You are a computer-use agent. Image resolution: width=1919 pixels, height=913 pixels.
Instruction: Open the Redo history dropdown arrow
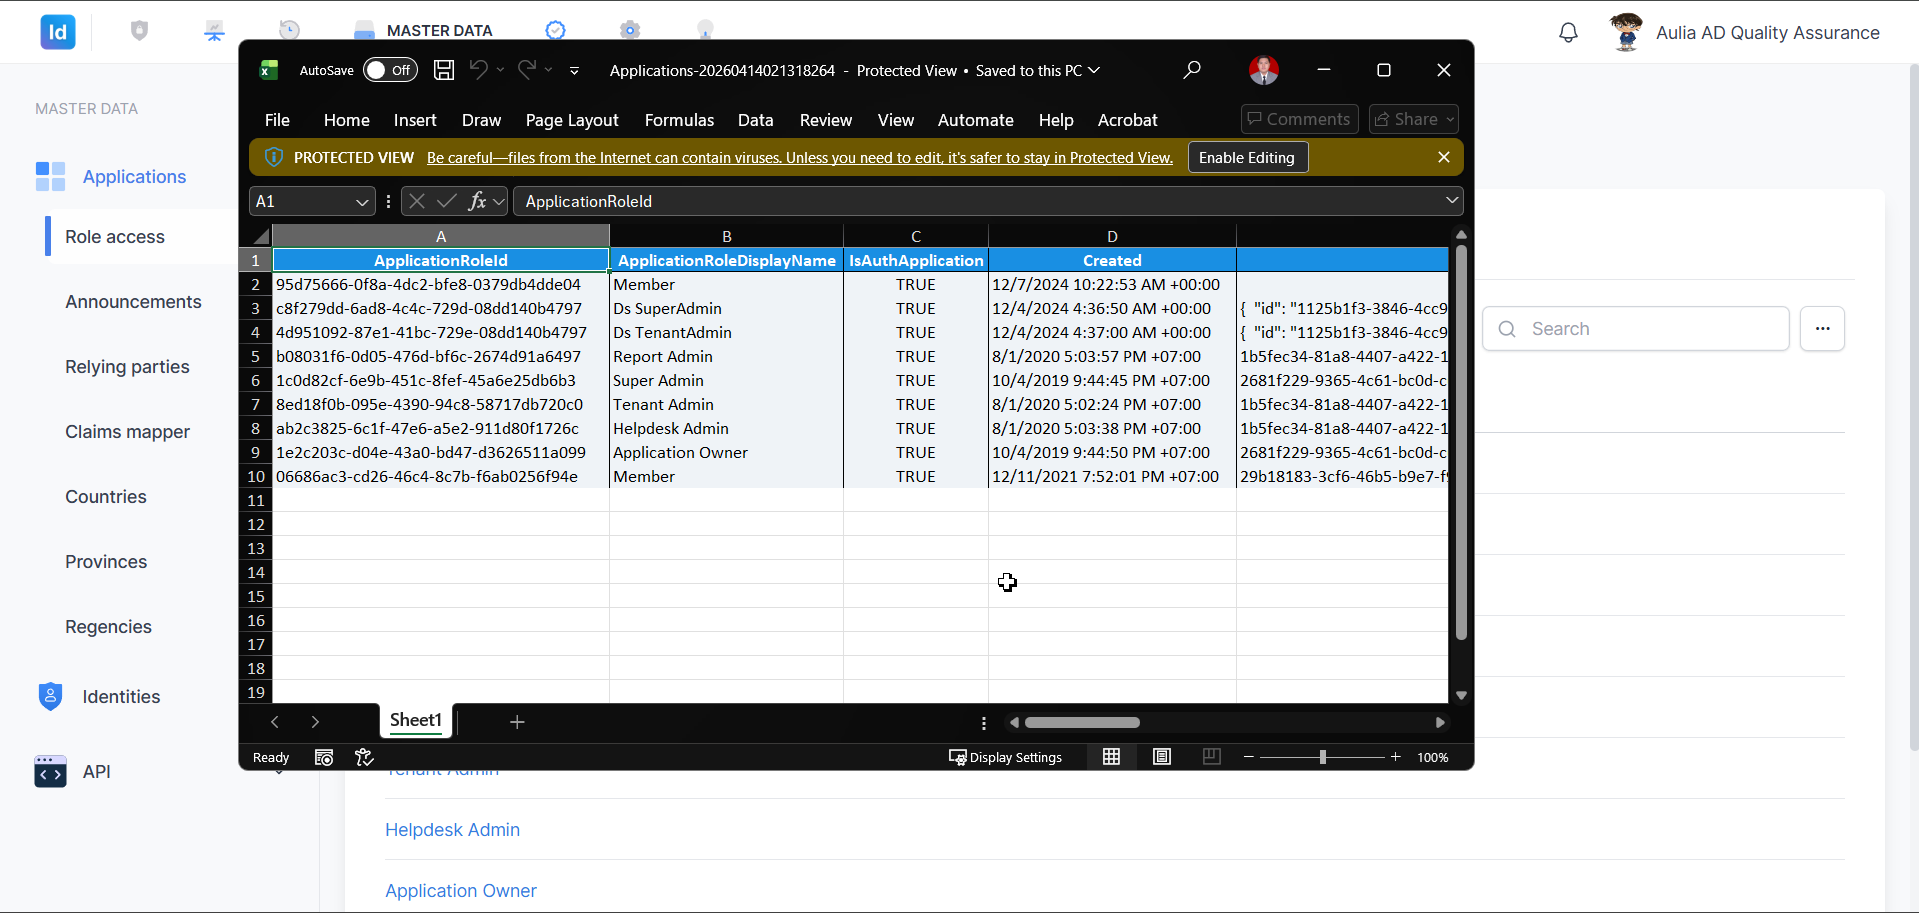click(x=548, y=70)
